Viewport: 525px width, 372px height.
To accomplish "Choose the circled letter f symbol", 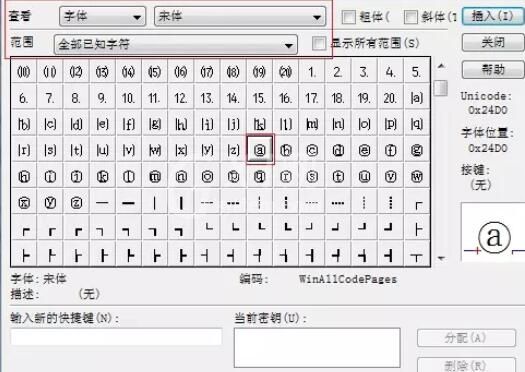I will click(390, 150).
